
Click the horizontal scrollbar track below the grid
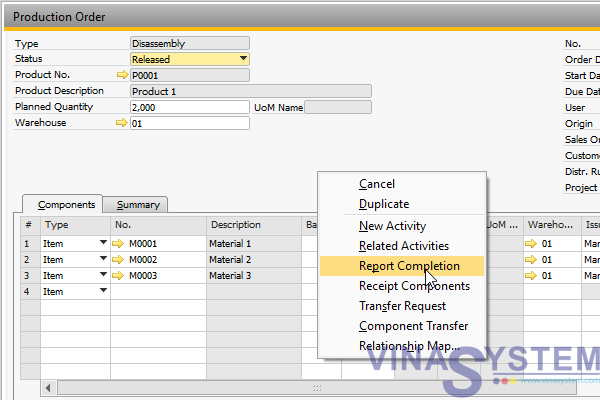(x=317, y=388)
